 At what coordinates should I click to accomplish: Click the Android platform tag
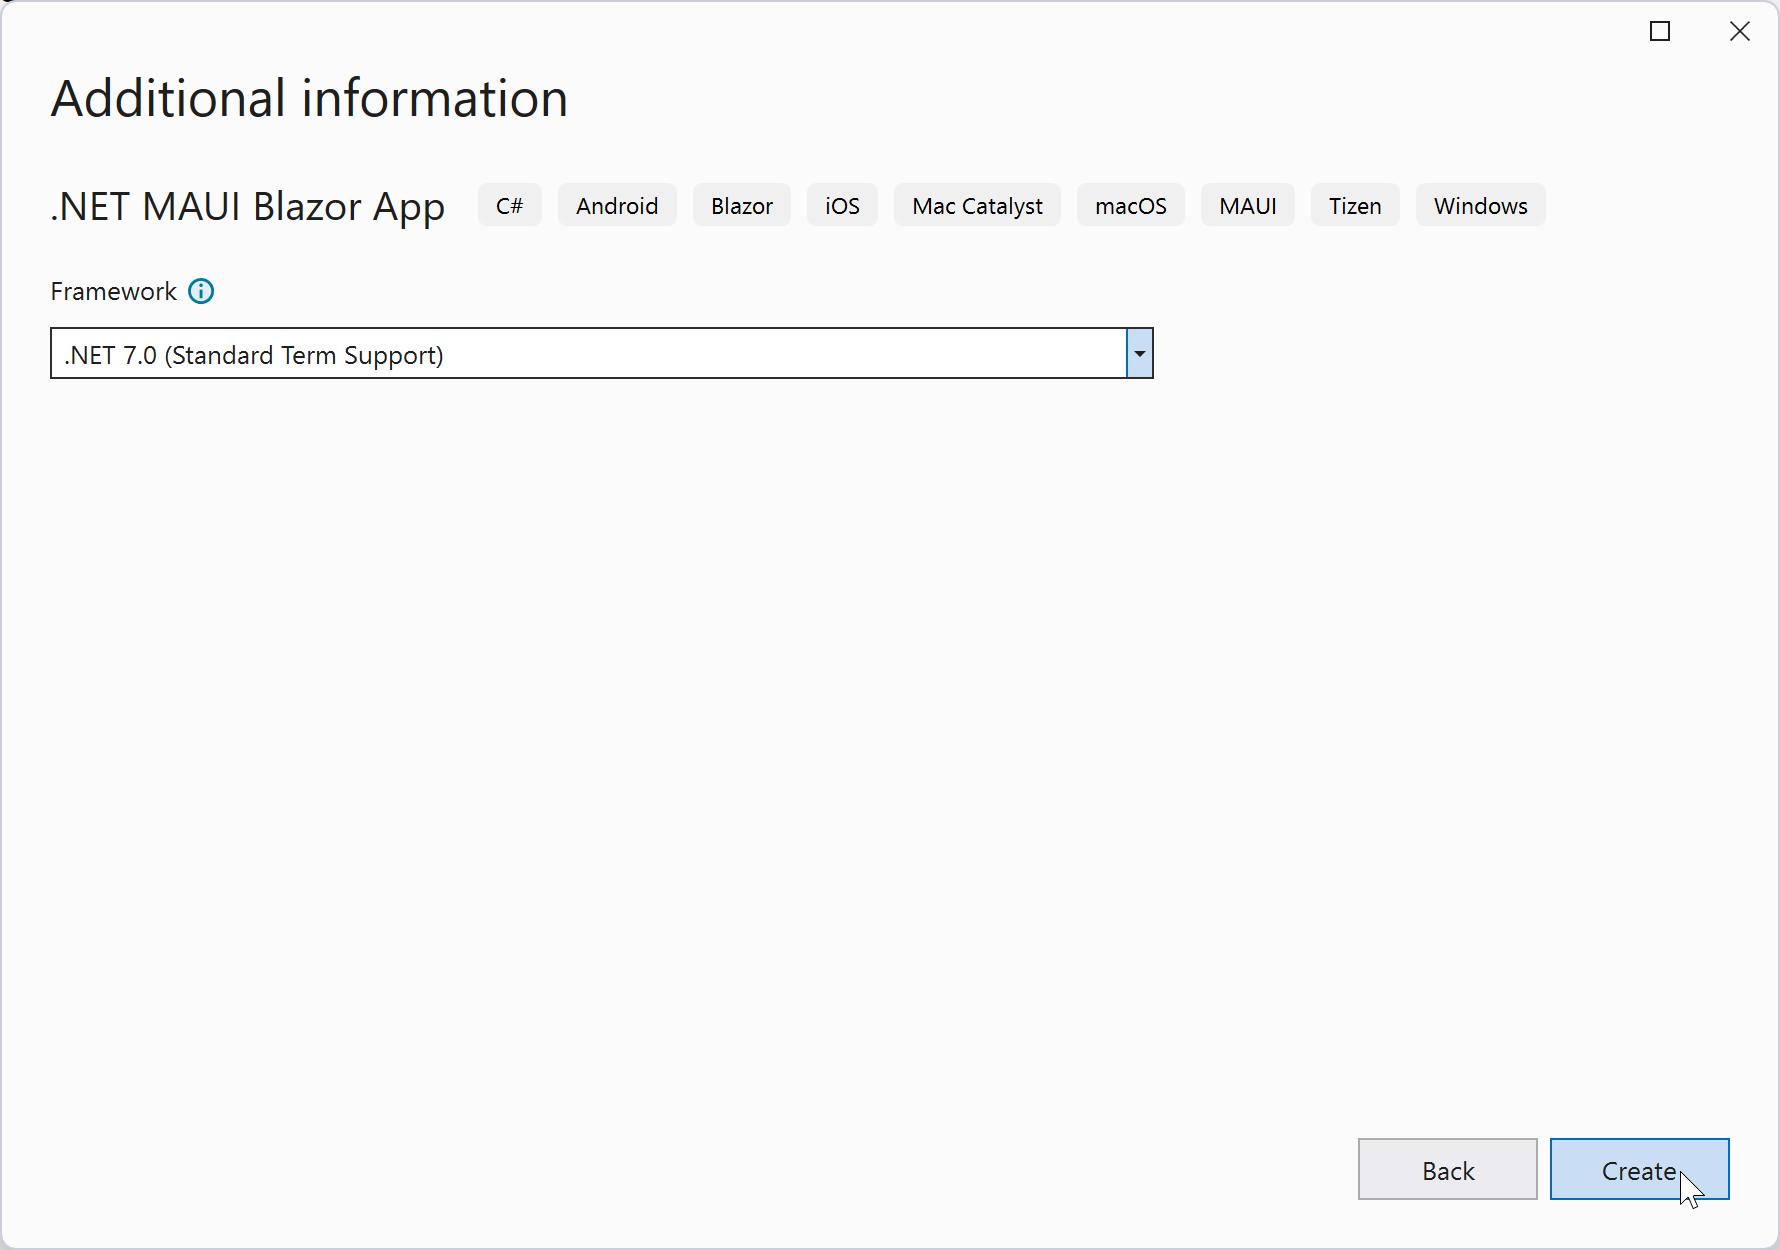(x=617, y=206)
